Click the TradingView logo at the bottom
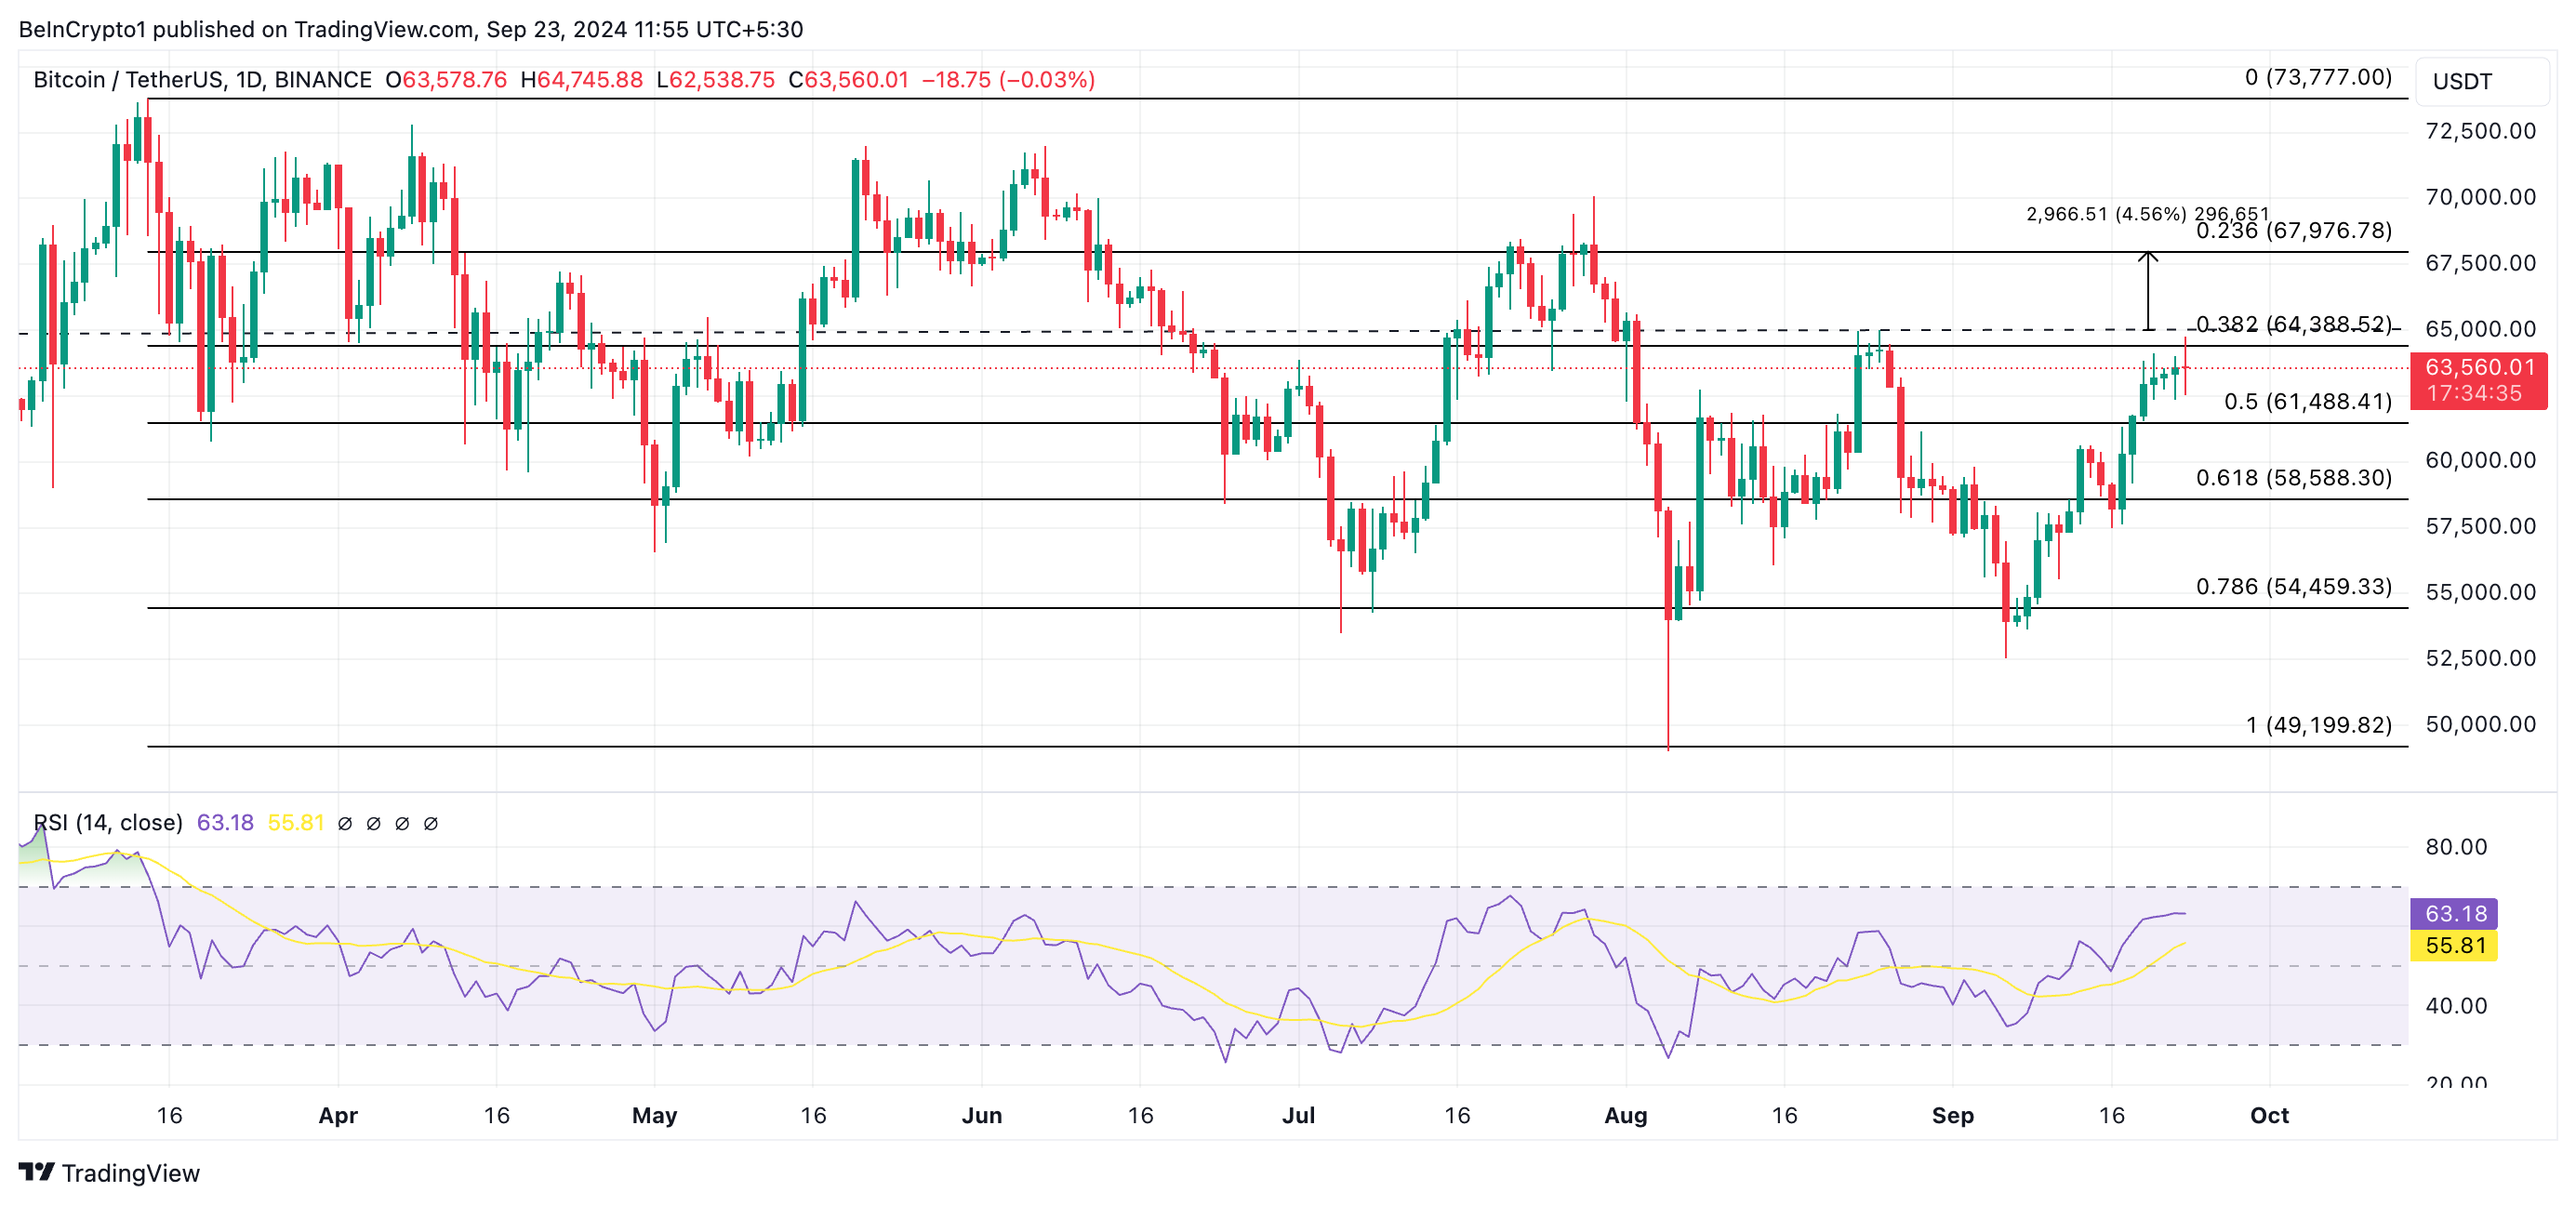 109,1173
